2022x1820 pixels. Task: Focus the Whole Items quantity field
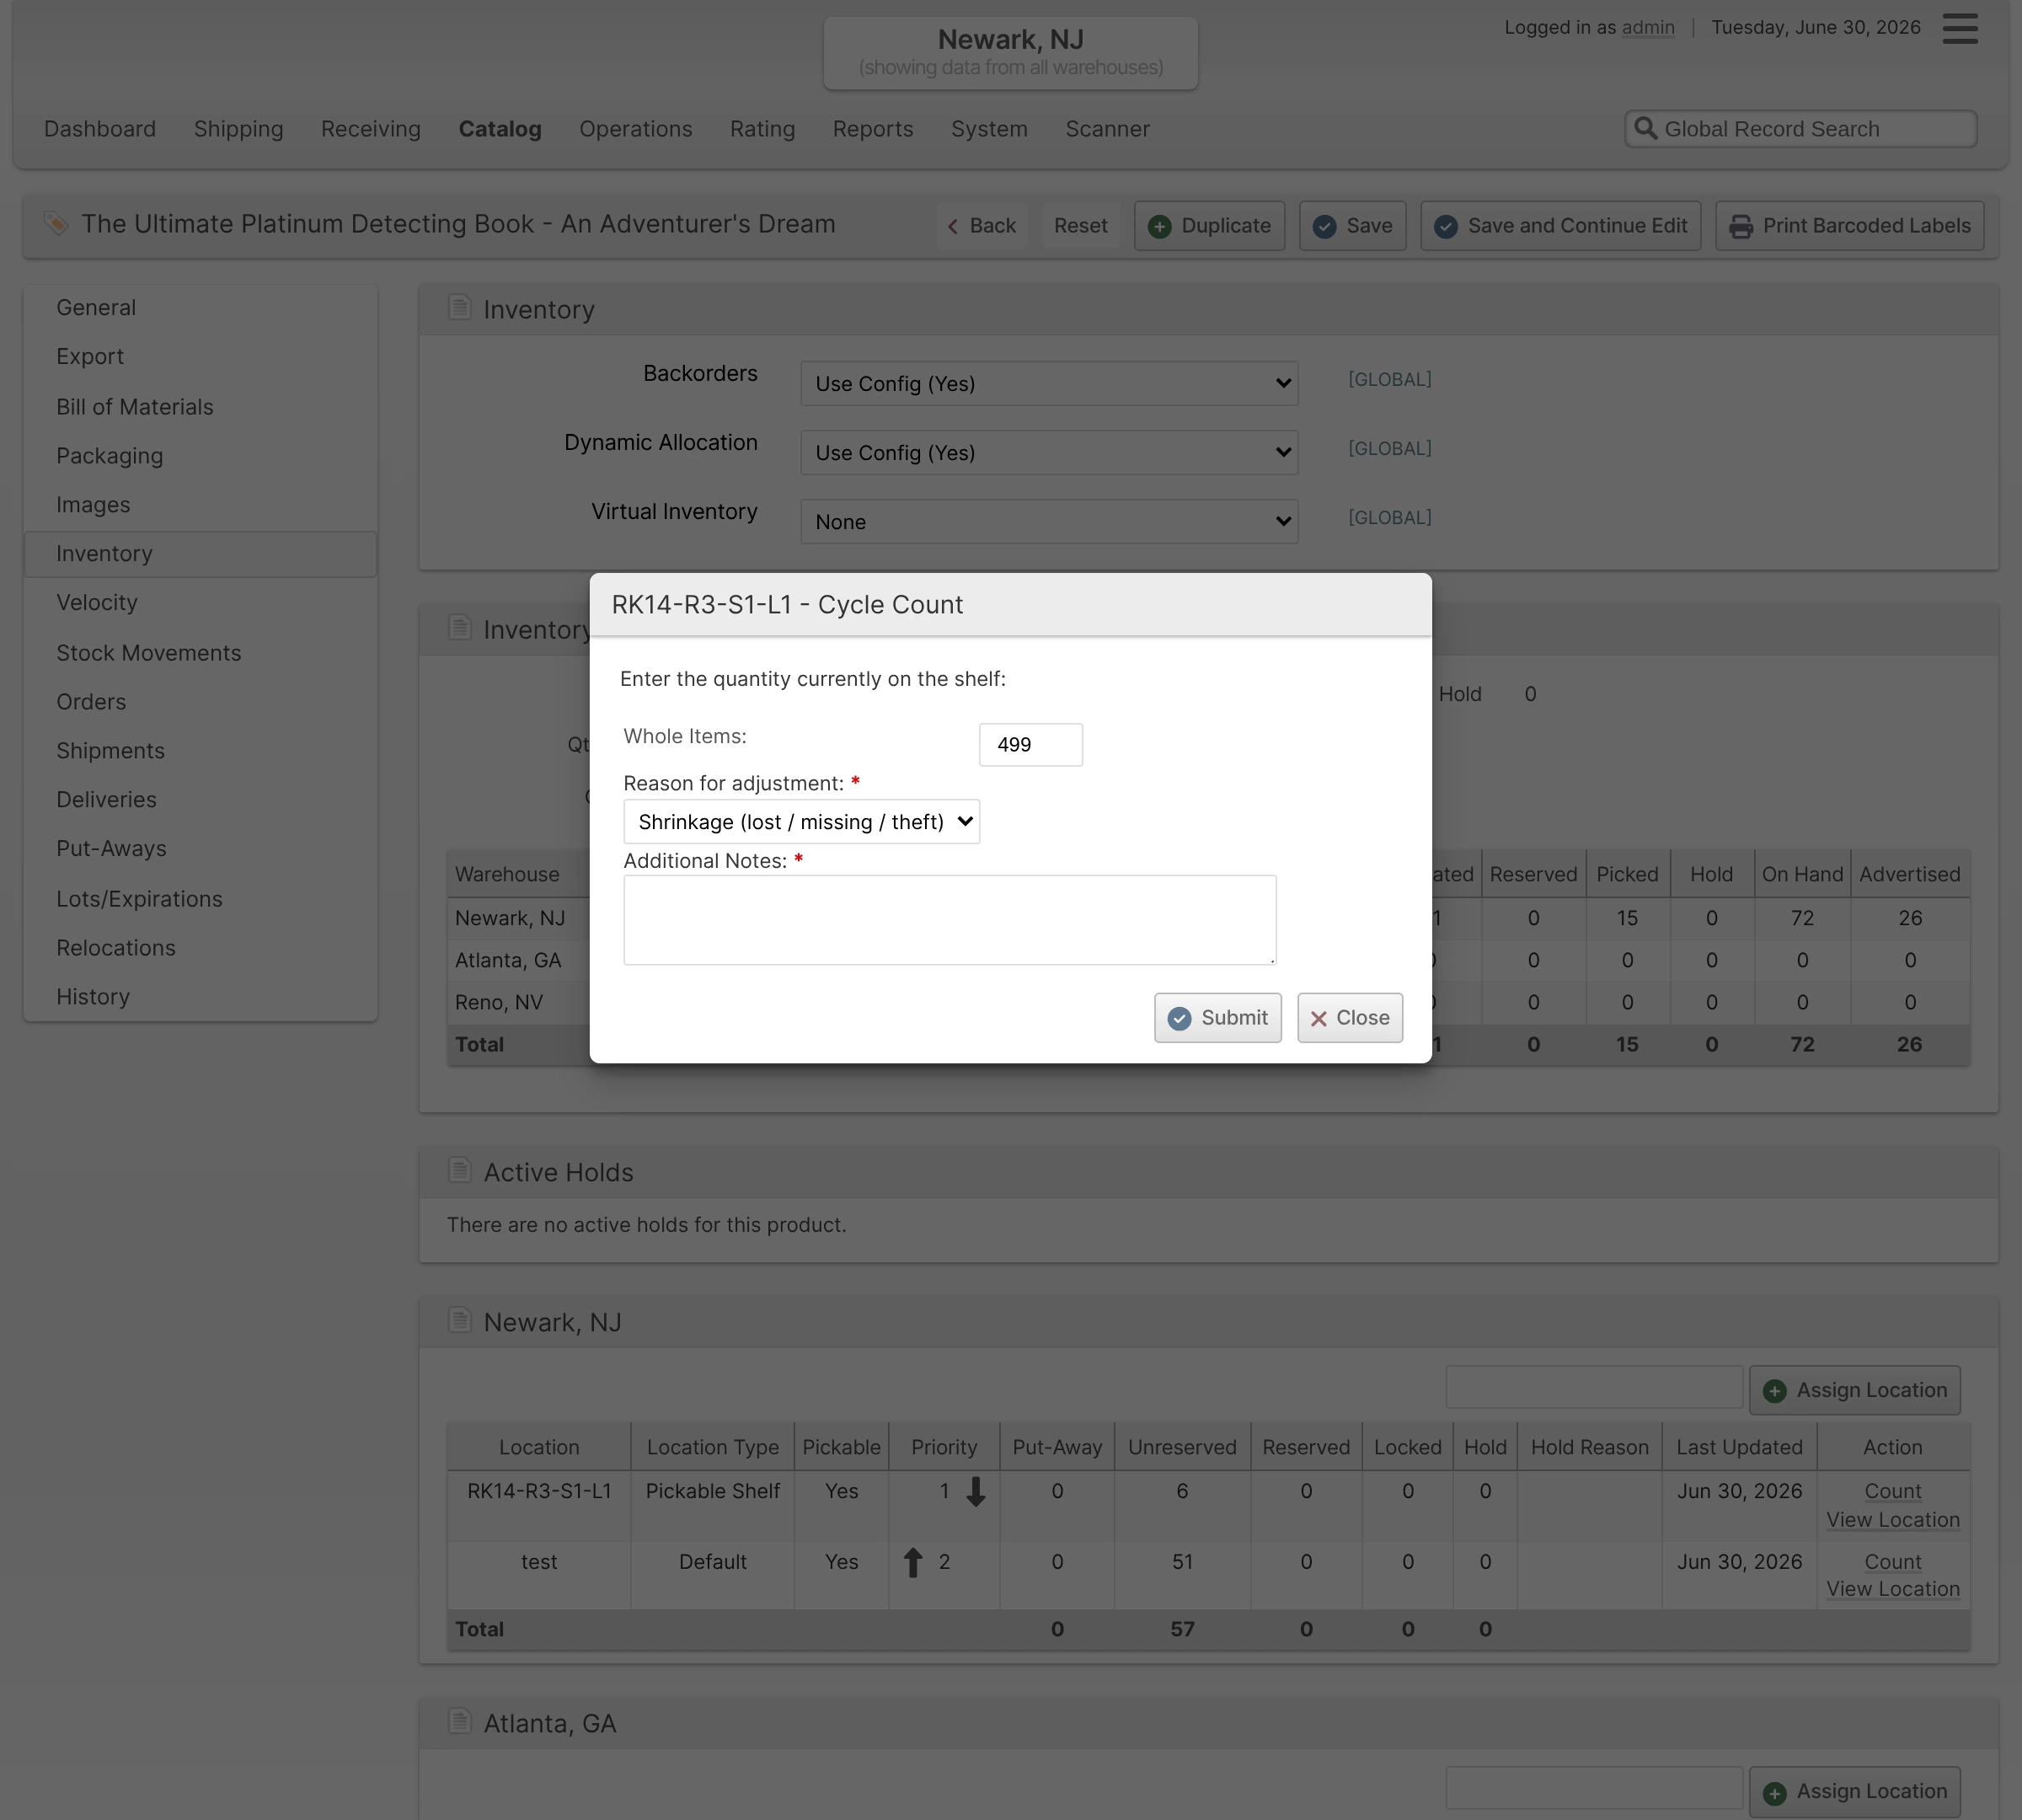(x=1030, y=744)
